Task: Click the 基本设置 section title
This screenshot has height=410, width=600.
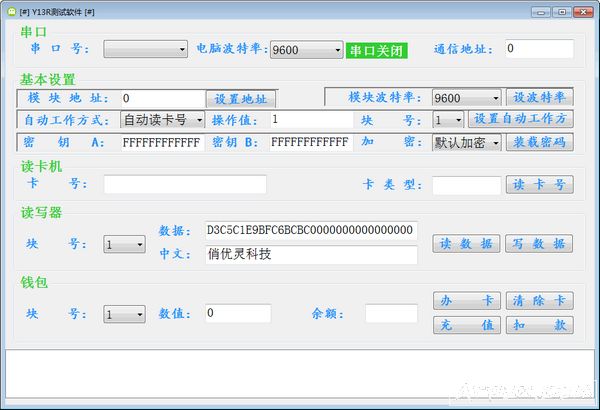Action: [48, 80]
